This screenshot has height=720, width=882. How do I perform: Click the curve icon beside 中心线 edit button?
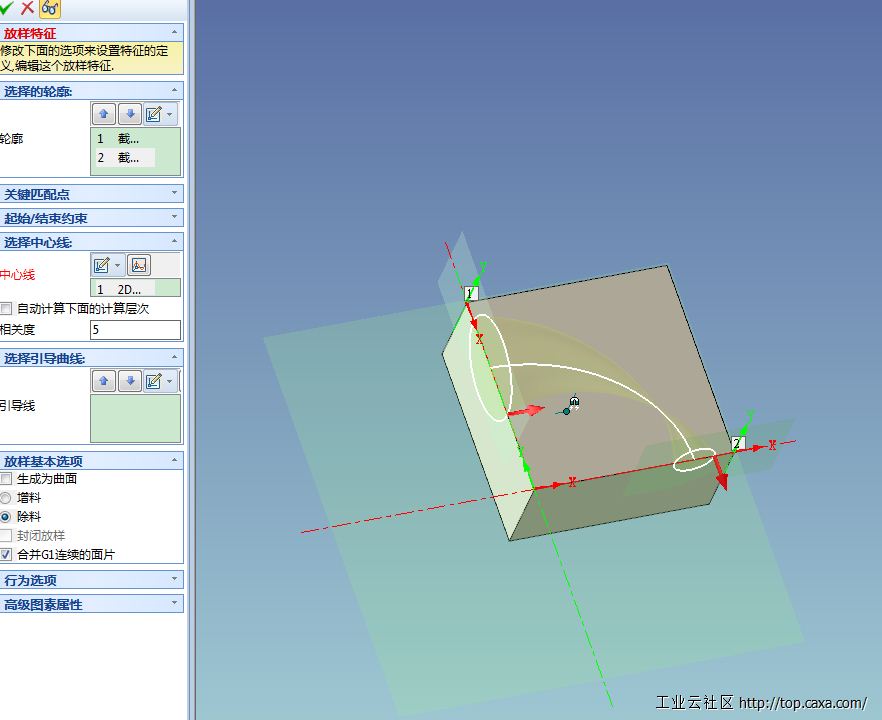tap(139, 265)
